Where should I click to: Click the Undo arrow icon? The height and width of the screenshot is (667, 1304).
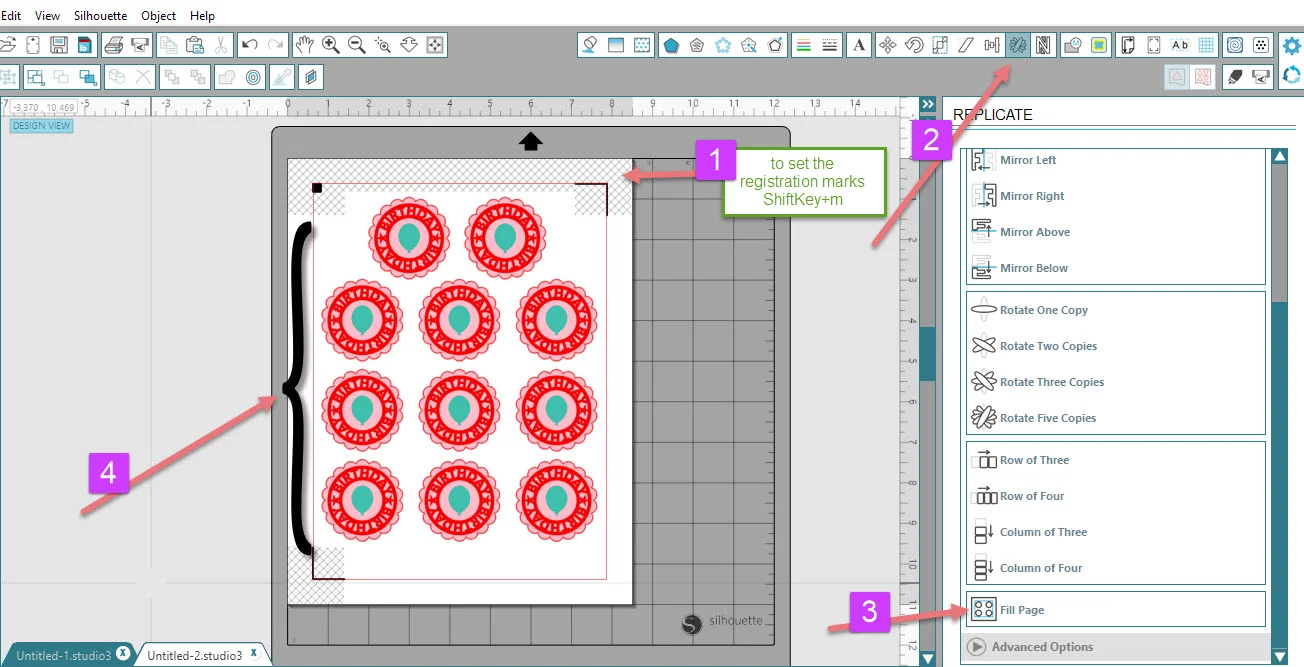[x=250, y=45]
